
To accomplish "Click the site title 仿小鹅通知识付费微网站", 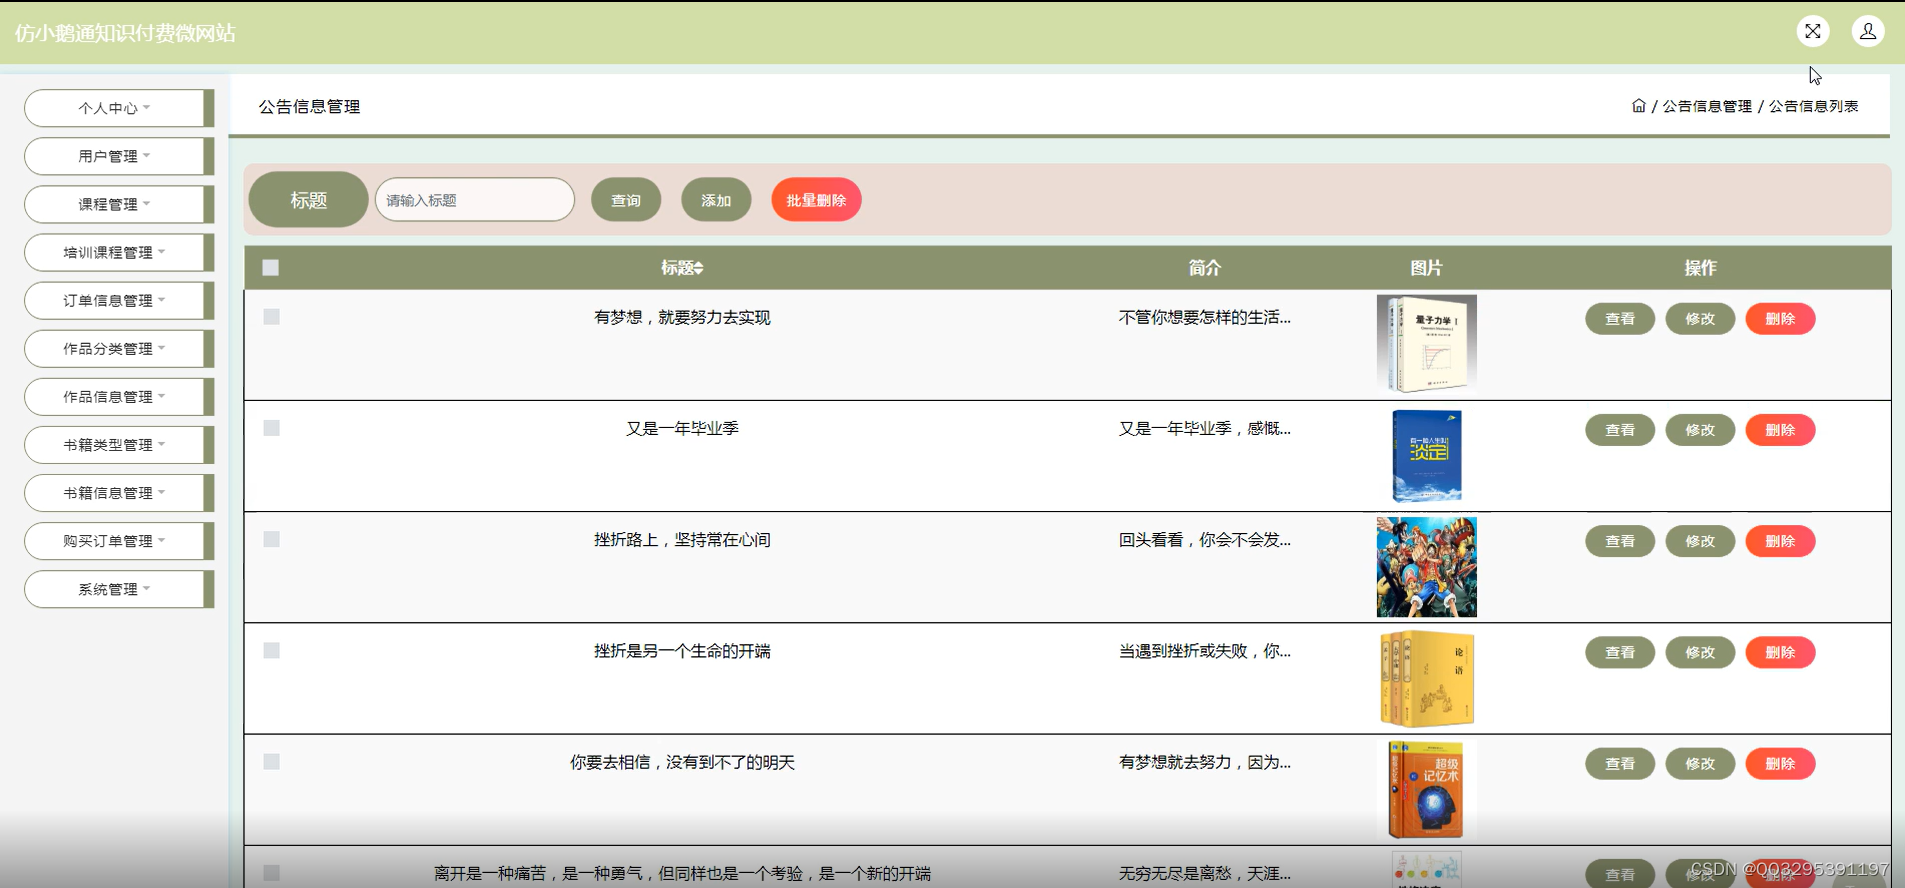I will click(x=125, y=33).
